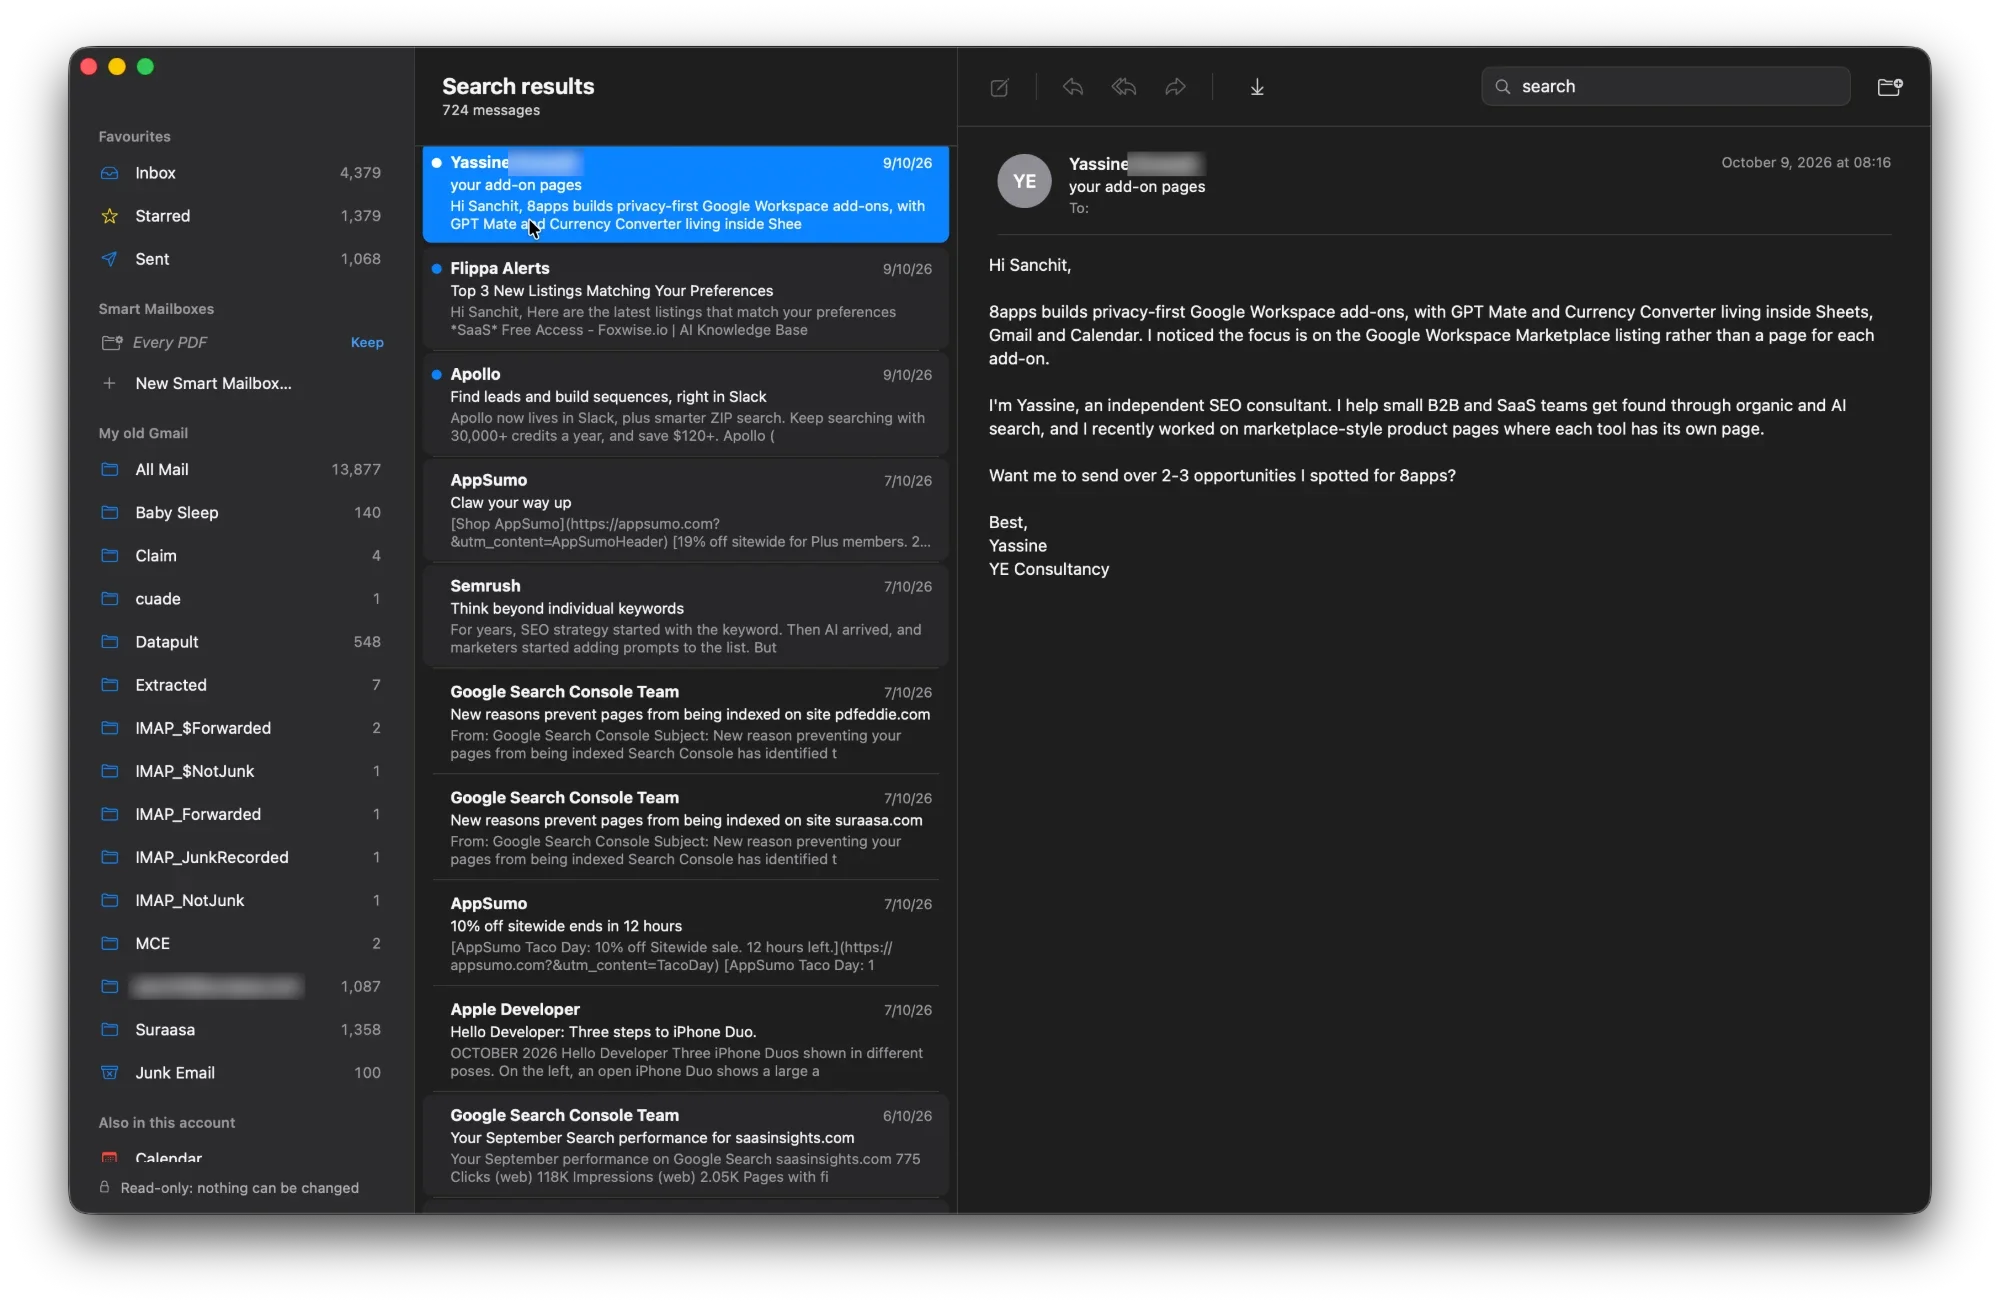Click inside the search field
2000x1305 pixels.
[x=1665, y=87]
